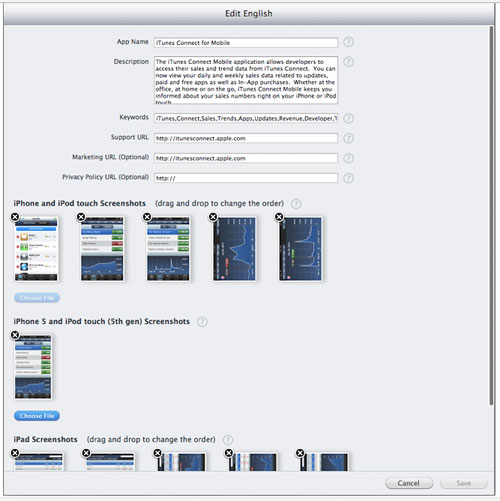
Task: Click the 'iPad Screenshots' heading
Action: pos(45,440)
